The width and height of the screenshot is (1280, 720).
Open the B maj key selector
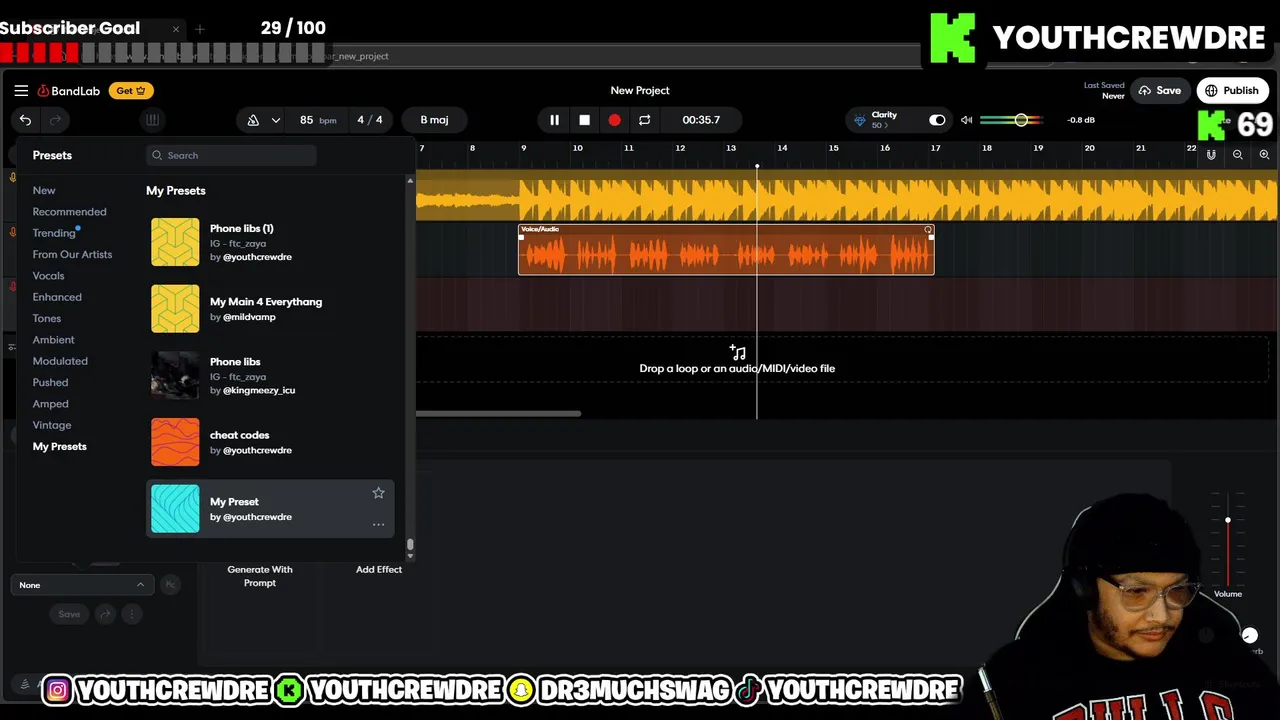point(434,120)
